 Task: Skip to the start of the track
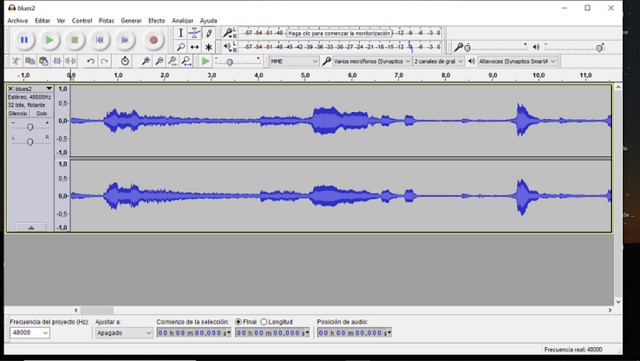point(100,40)
